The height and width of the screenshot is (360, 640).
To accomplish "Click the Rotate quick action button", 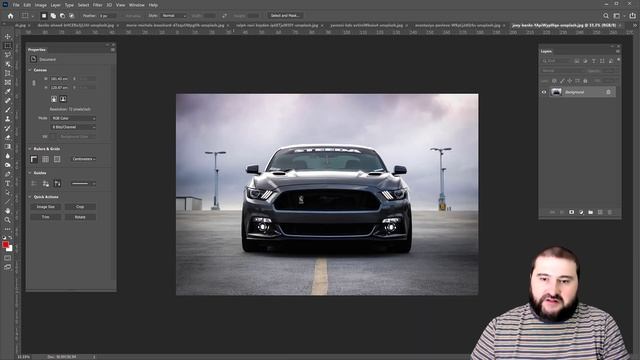I will point(80,217).
